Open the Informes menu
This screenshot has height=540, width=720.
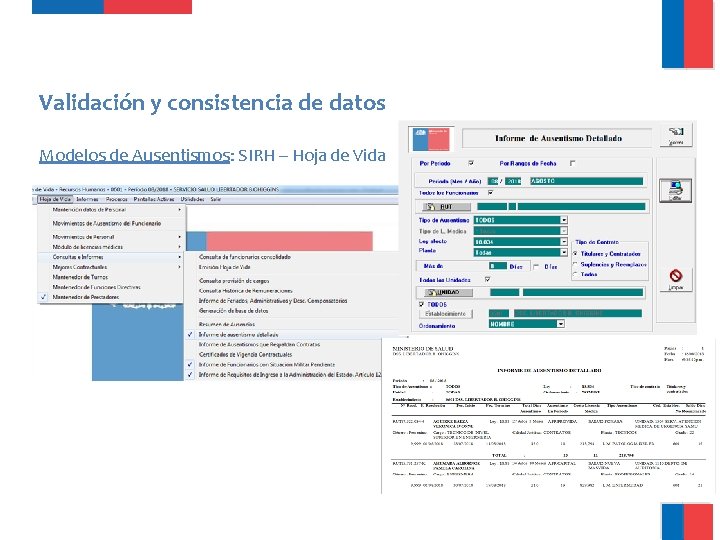87,199
